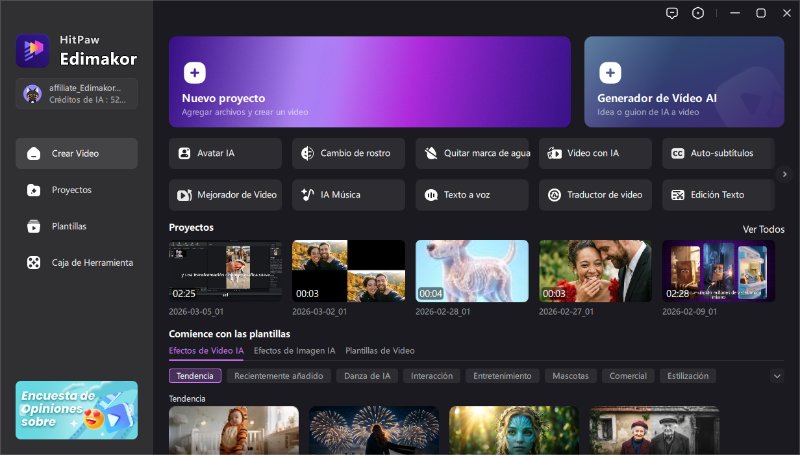Select the fireworks template
Screen dimensions: 800x455
pyautogui.click(x=374, y=430)
